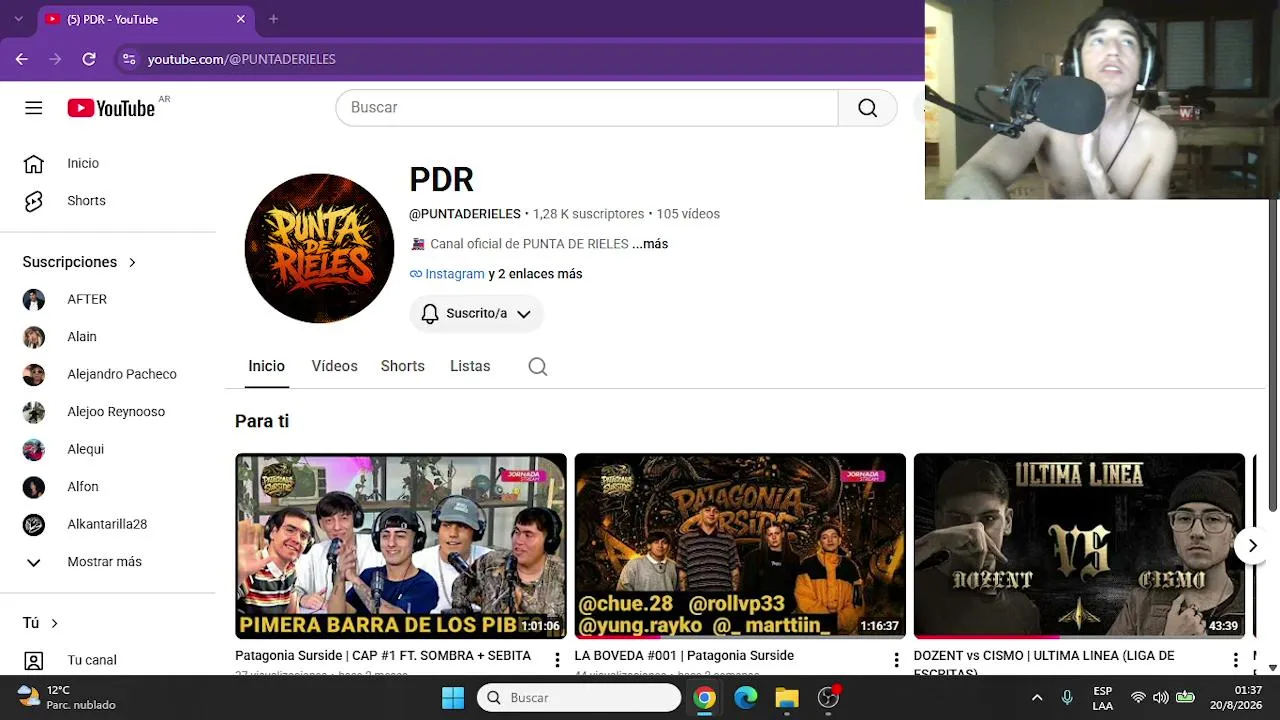The width and height of the screenshot is (1280, 720).
Task: Open the Alkantarilla28 subscription
Action: coord(108,524)
